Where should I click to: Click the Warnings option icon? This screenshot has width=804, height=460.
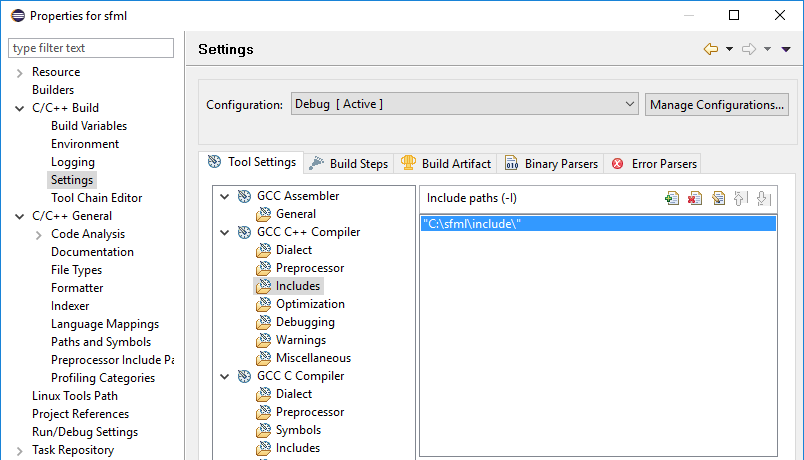264,340
